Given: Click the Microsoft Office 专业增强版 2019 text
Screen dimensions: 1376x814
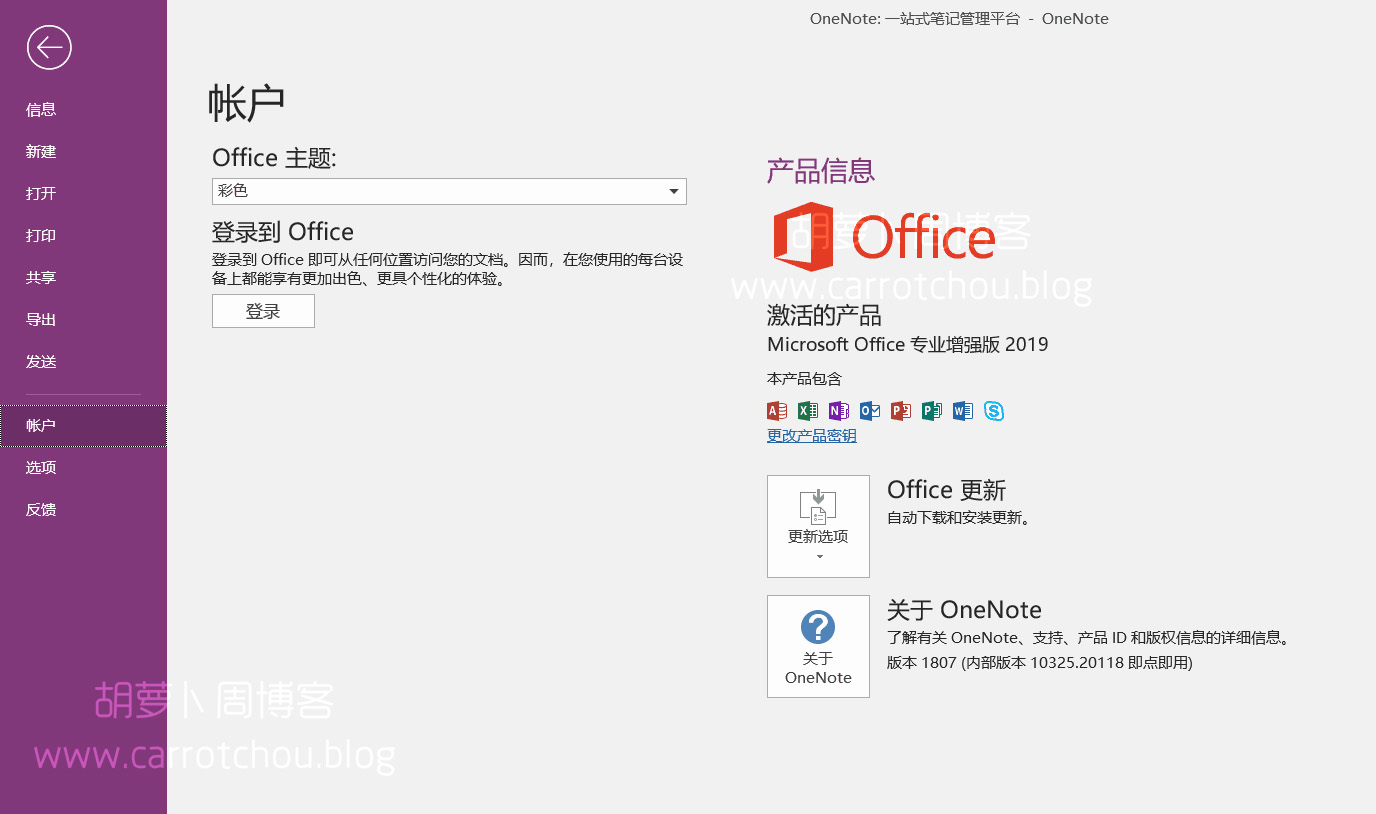Looking at the screenshot, I should pos(908,345).
